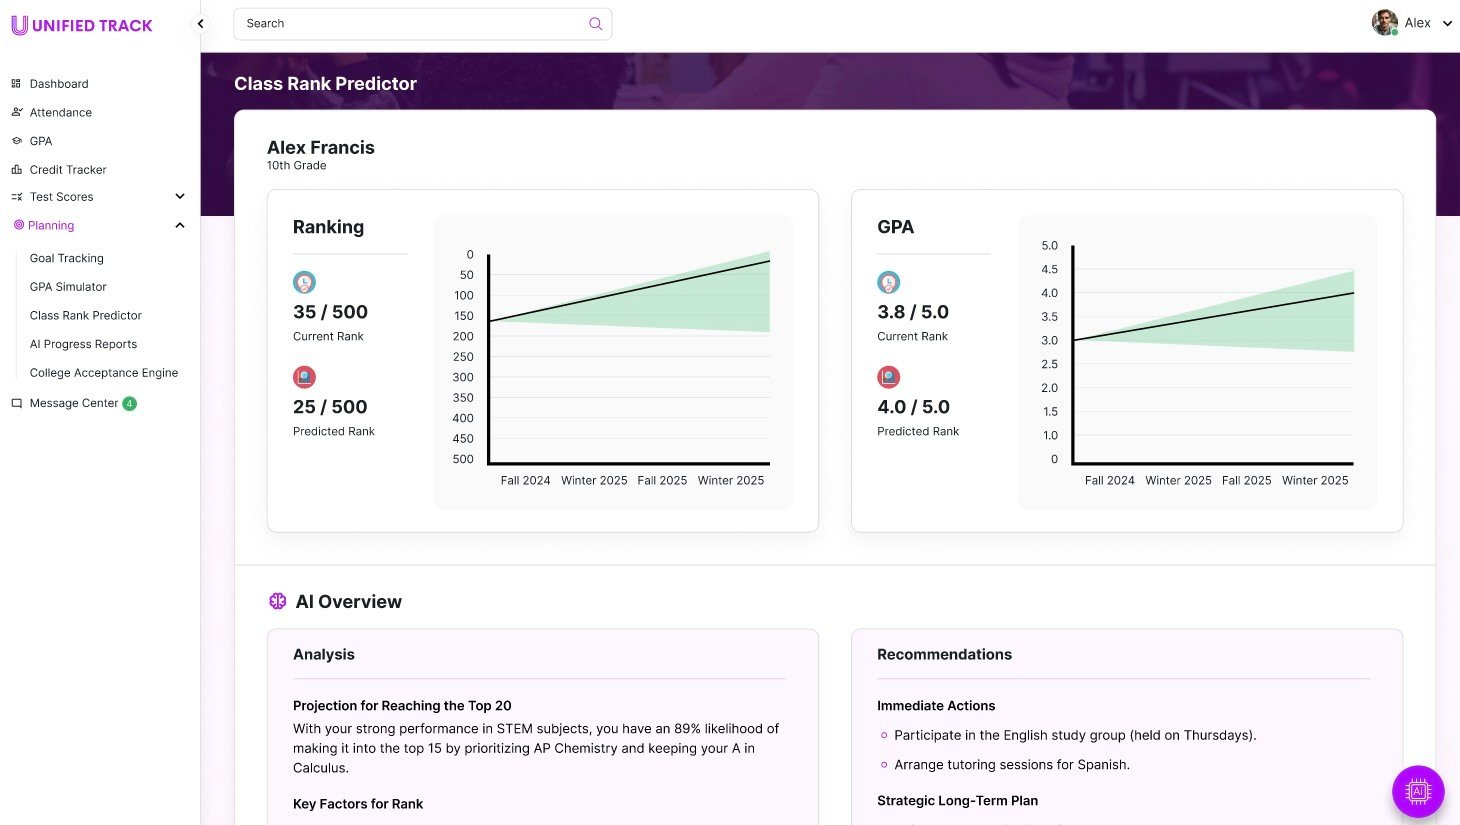Image resolution: width=1460 pixels, height=825 pixels.
Task: Click the Analysis section heading
Action: pyautogui.click(x=324, y=654)
